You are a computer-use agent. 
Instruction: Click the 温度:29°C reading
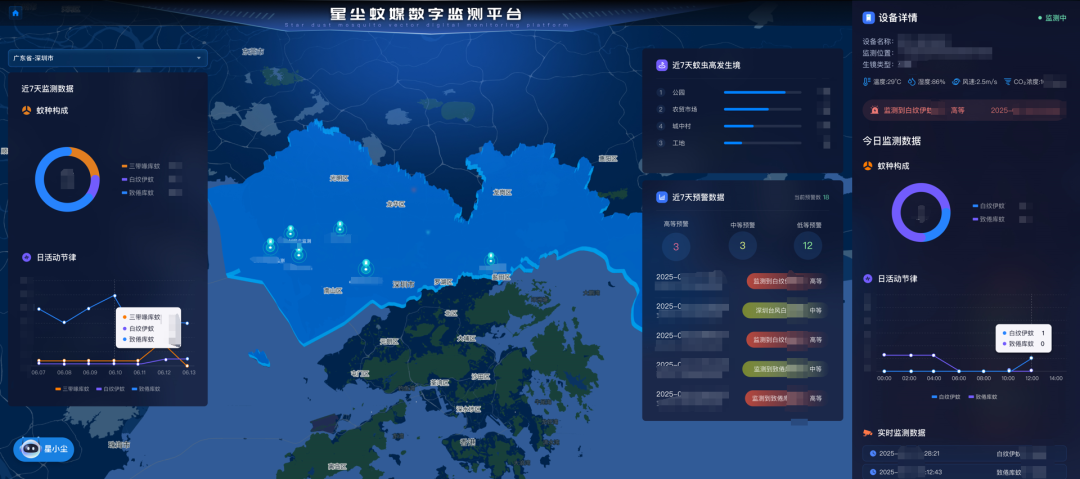[888, 81]
